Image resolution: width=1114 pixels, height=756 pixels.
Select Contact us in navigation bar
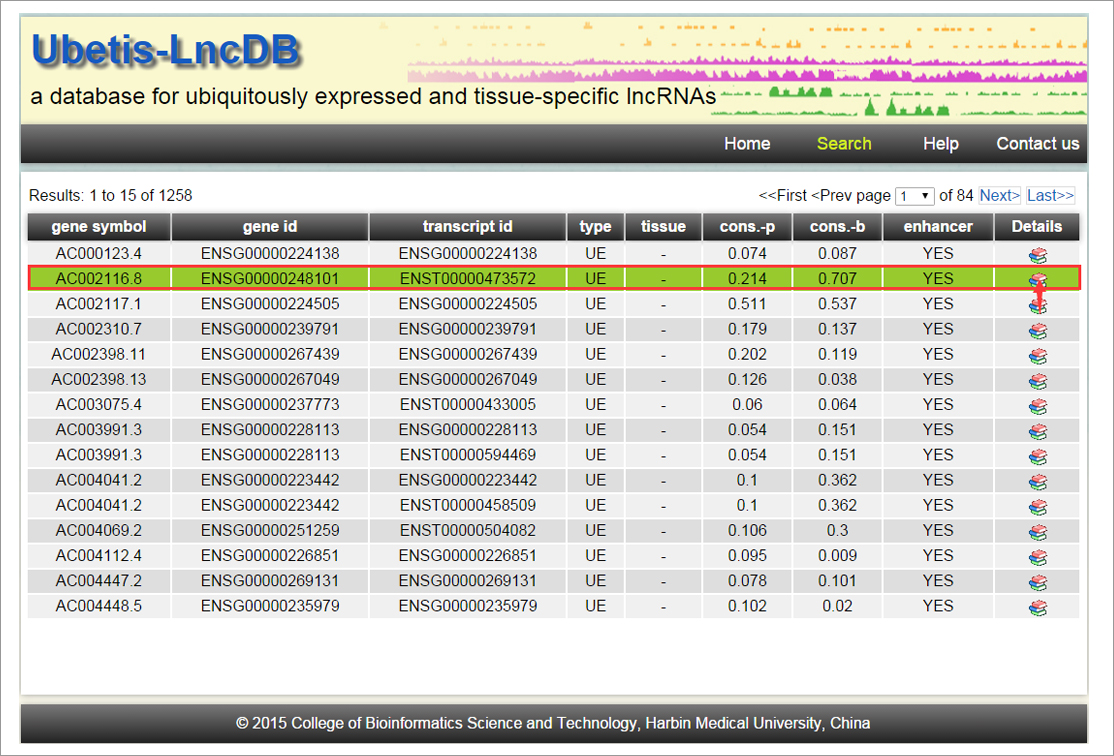[1037, 144]
